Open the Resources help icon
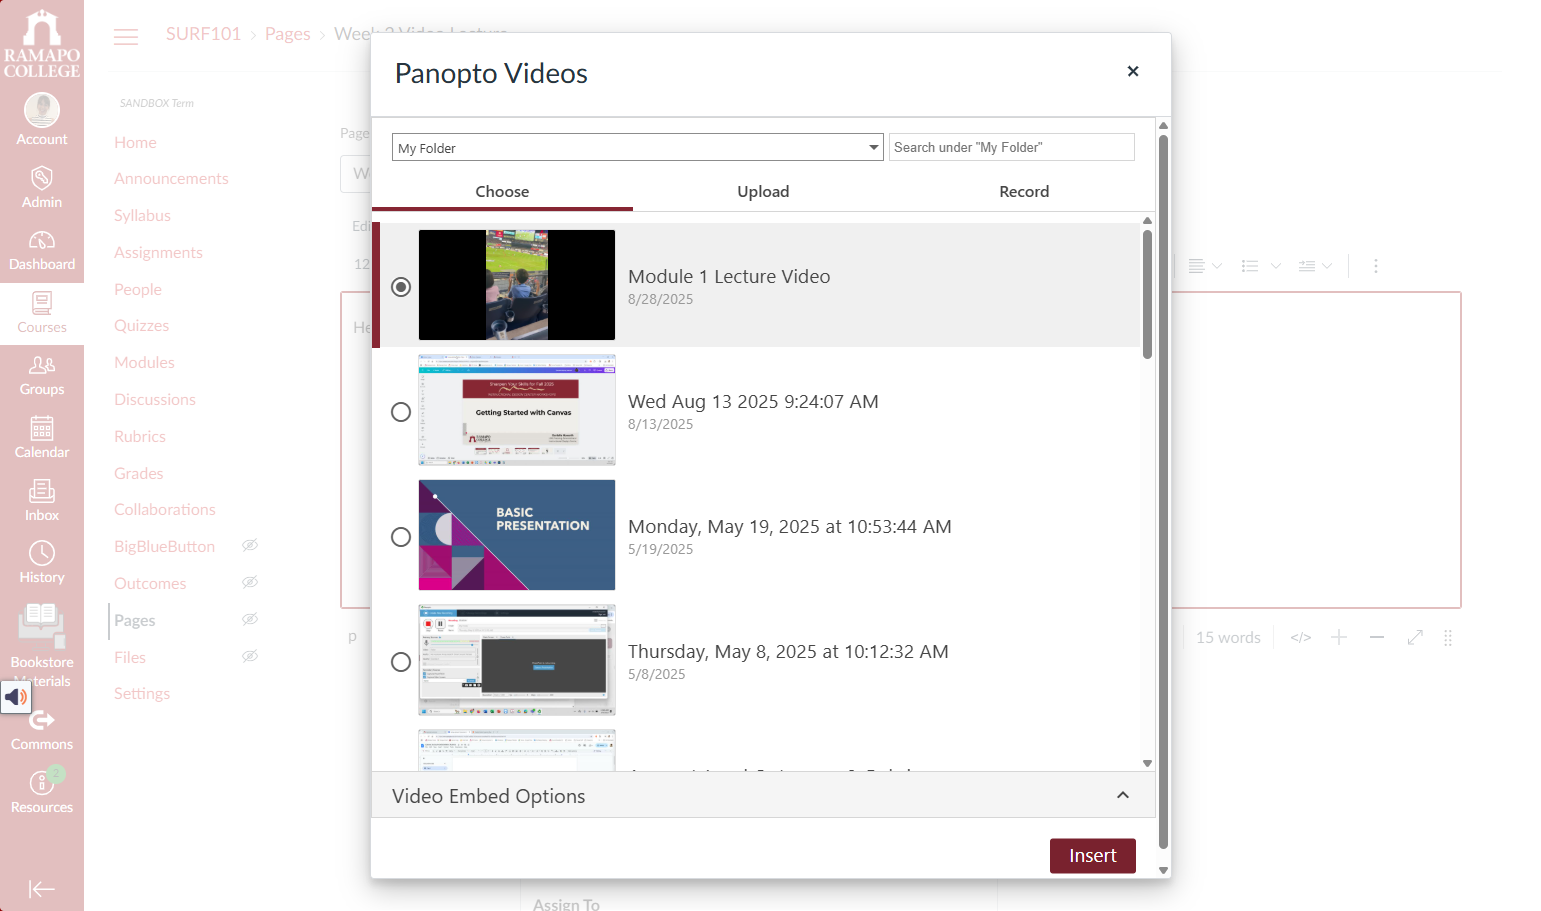The width and height of the screenshot is (1541, 911). 42,782
